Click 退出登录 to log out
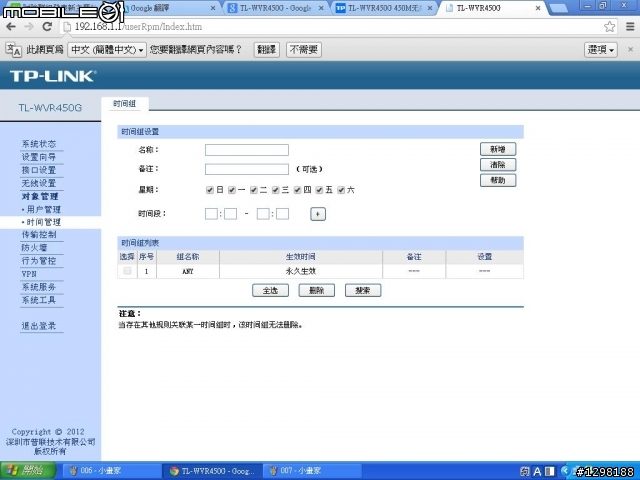The height and width of the screenshot is (480, 640). click(x=39, y=326)
